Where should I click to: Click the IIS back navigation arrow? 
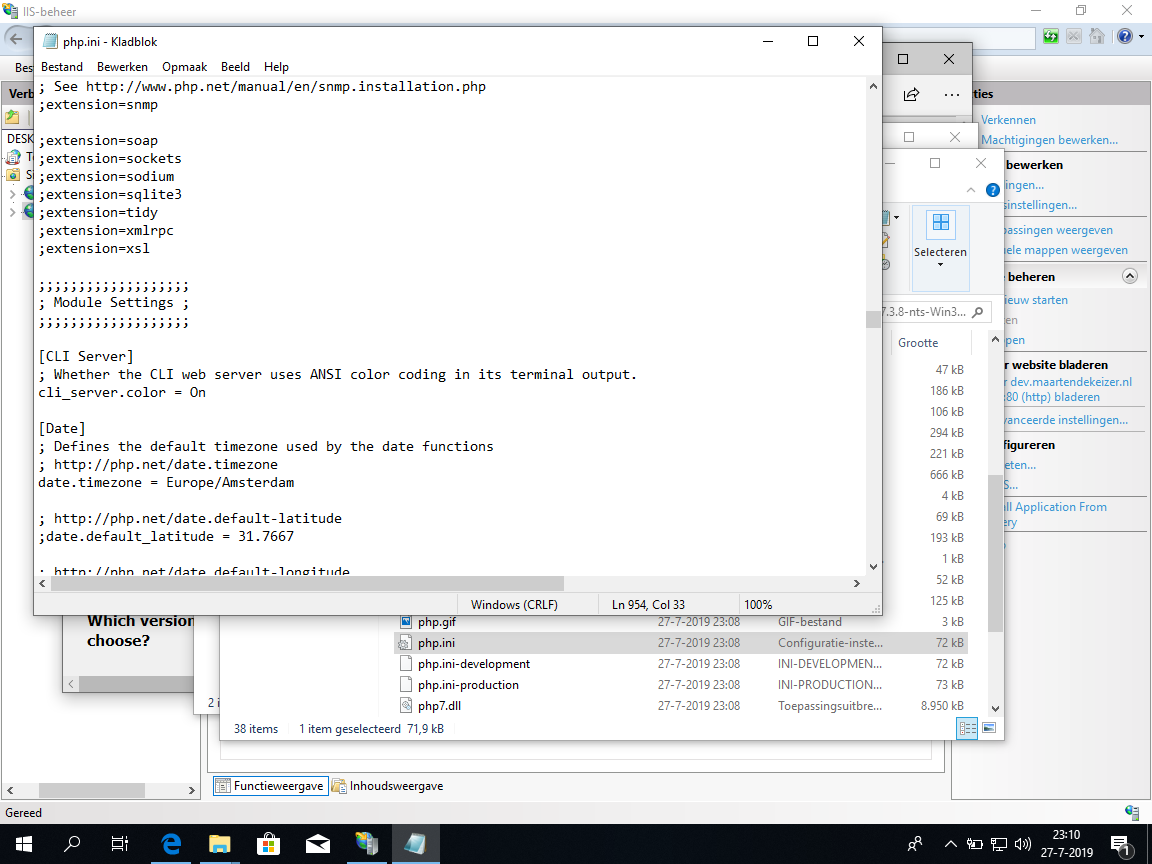click(x=16, y=37)
